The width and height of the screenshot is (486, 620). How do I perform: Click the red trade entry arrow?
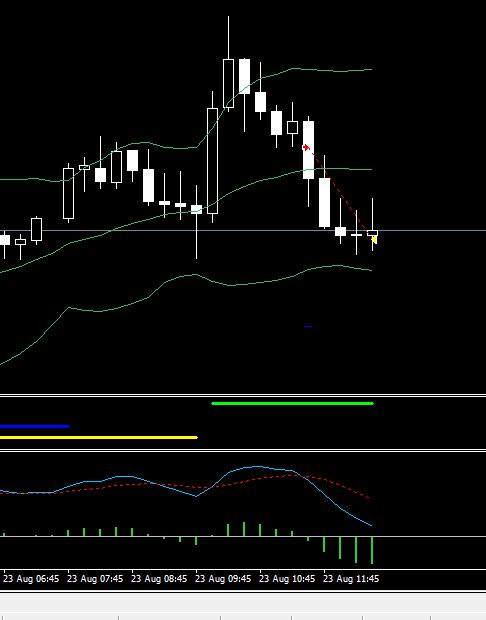coord(306,147)
